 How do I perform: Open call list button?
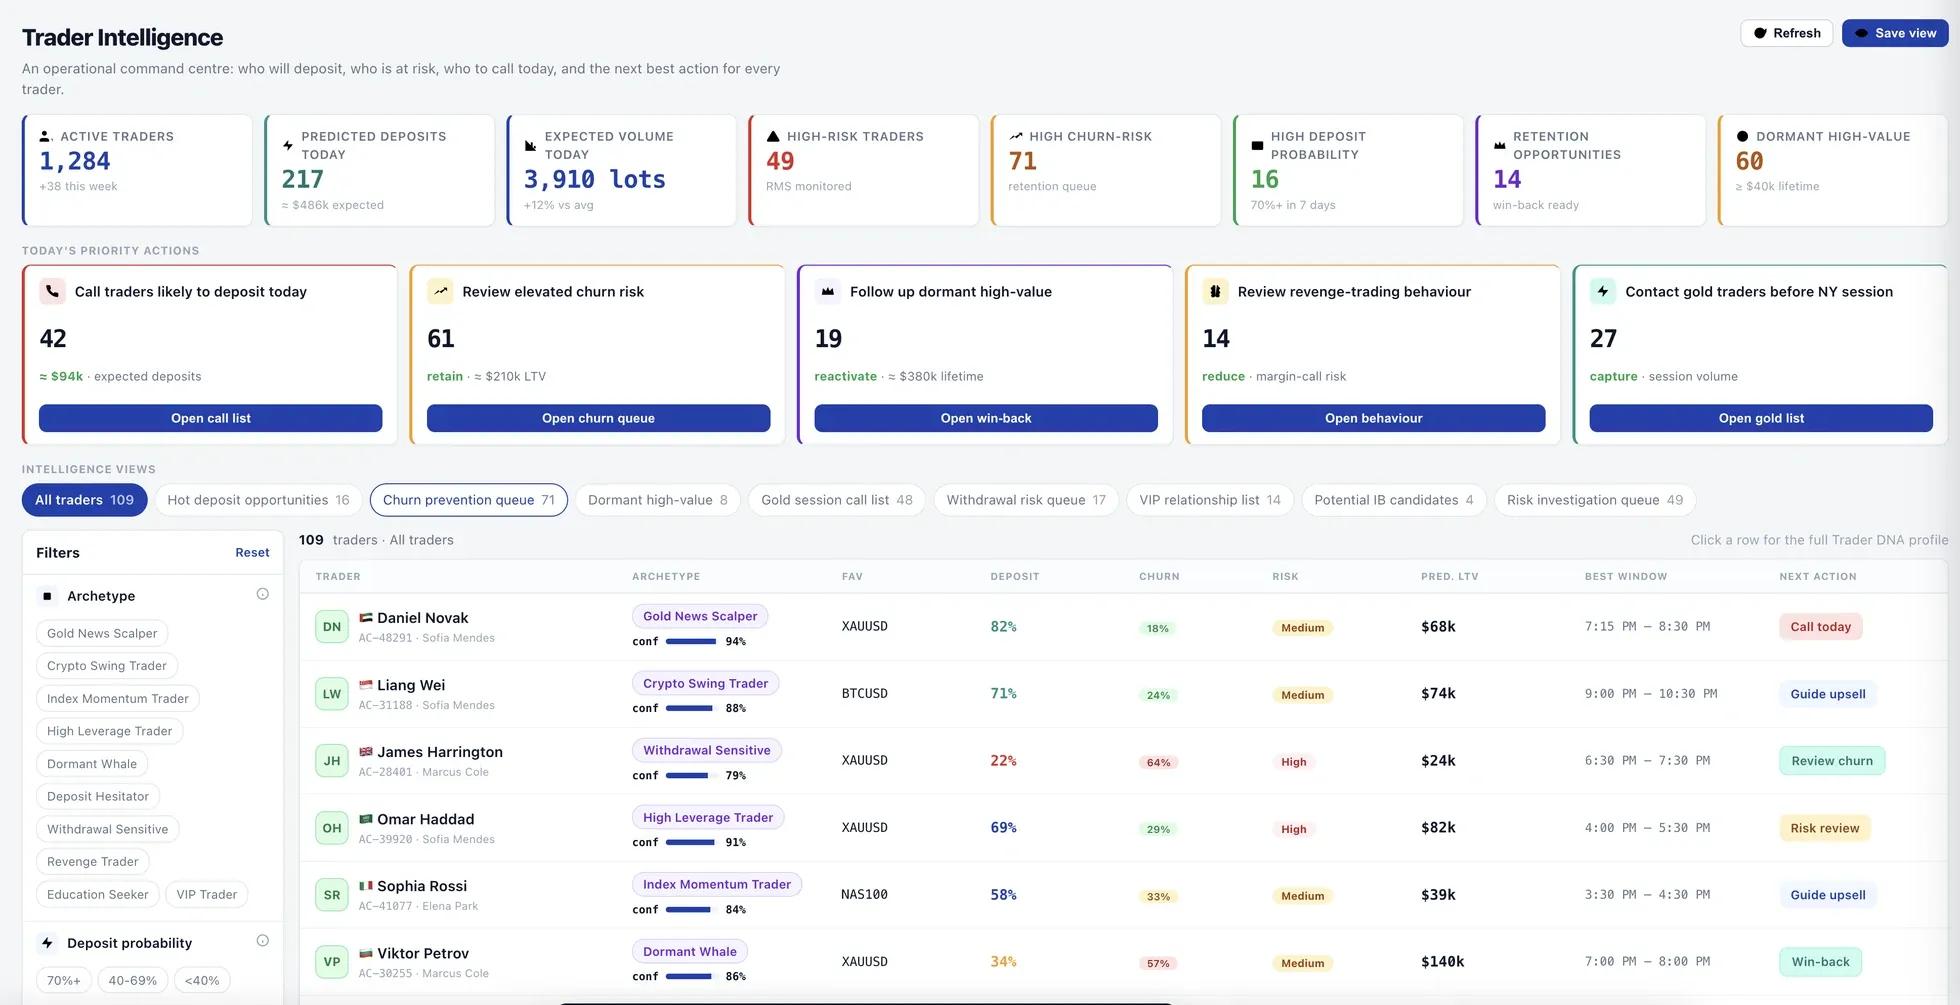[x=210, y=418]
